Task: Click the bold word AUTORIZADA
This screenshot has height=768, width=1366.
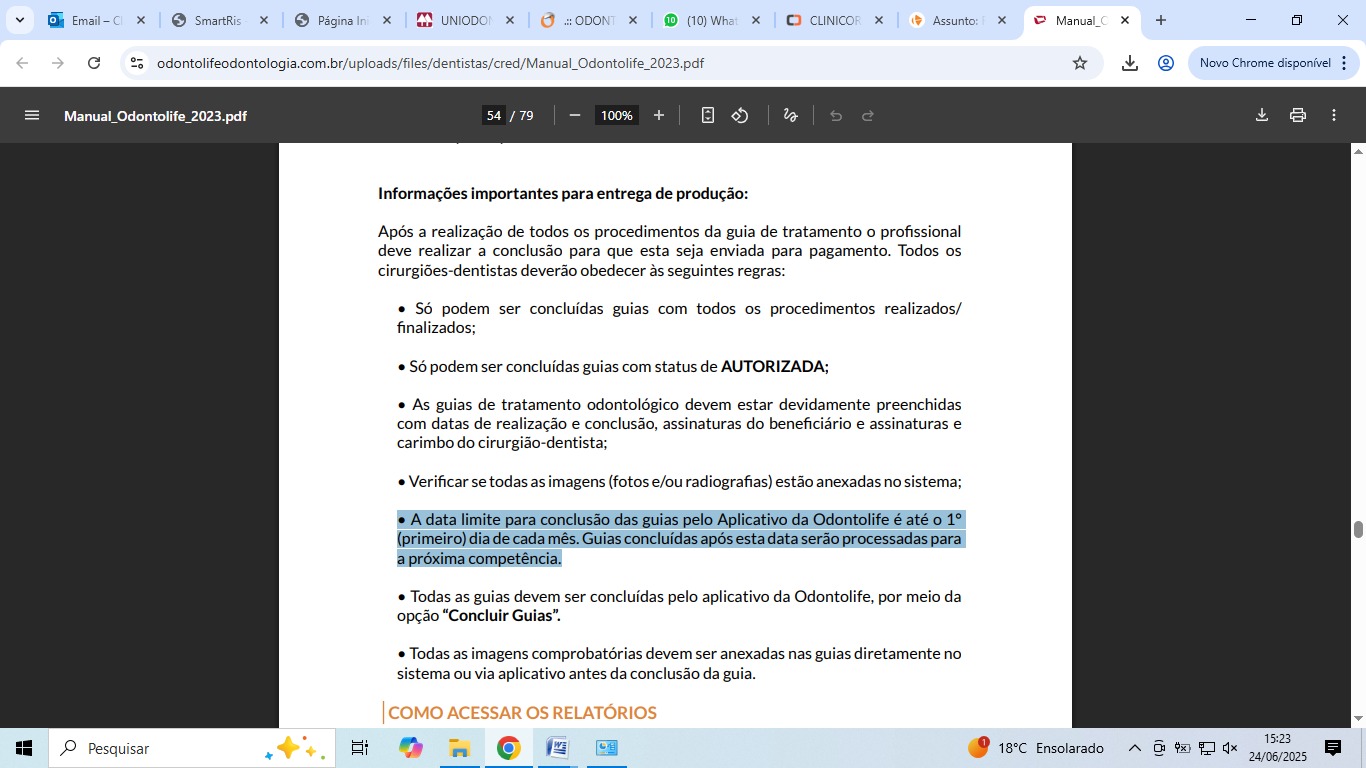Action: pyautogui.click(x=775, y=366)
